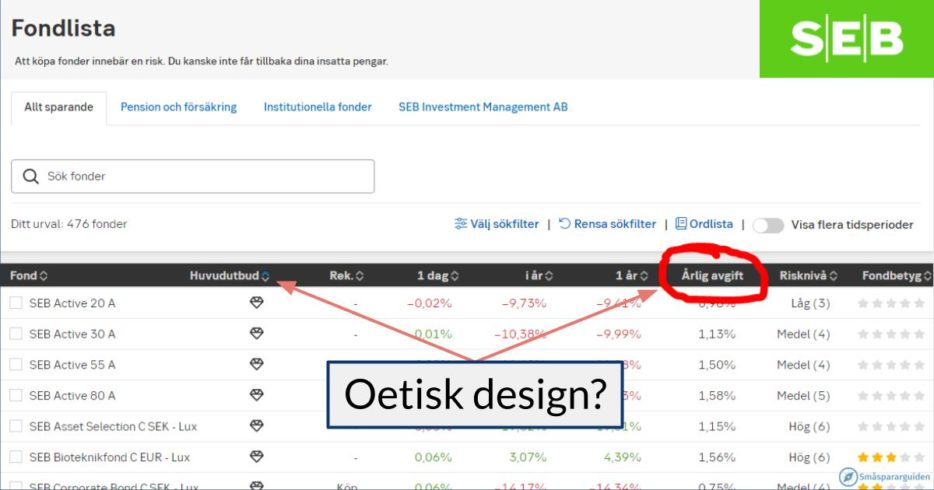Open fund SEB Active 20 A
The width and height of the screenshot is (934, 490).
pyautogui.click(x=72, y=303)
